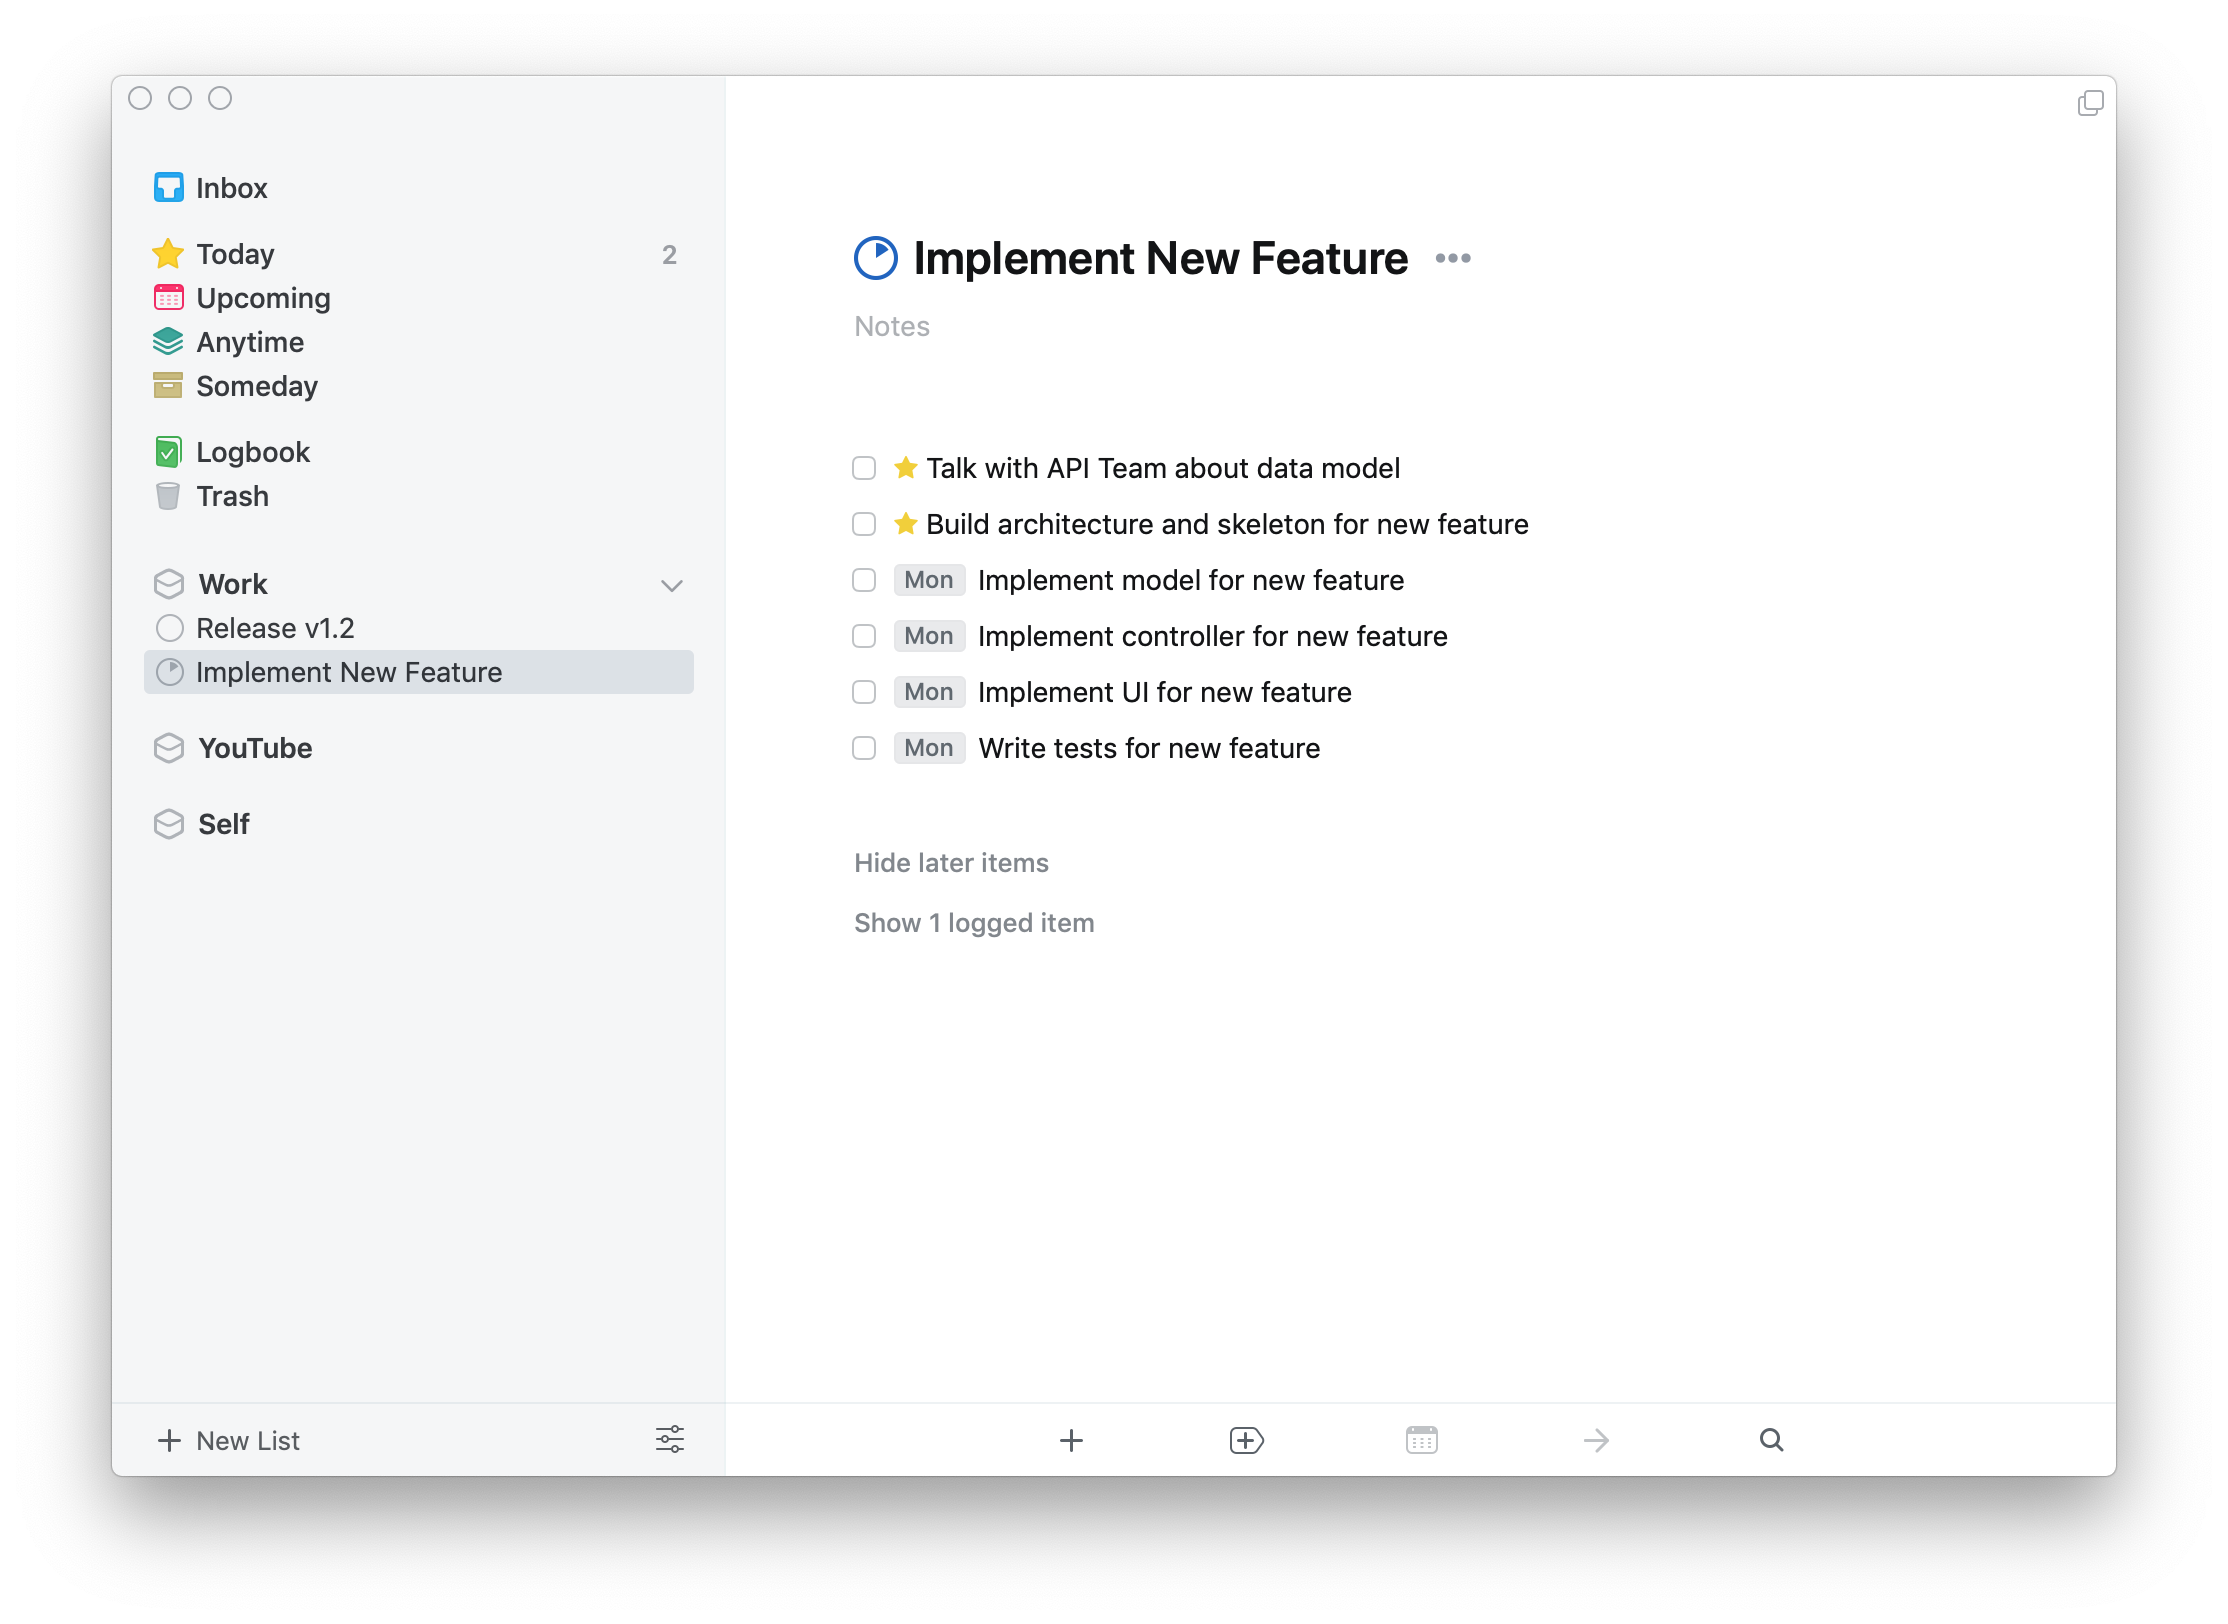Click the in-progress circle icon on task
The width and height of the screenshot is (2228, 1624).
coord(875,258)
